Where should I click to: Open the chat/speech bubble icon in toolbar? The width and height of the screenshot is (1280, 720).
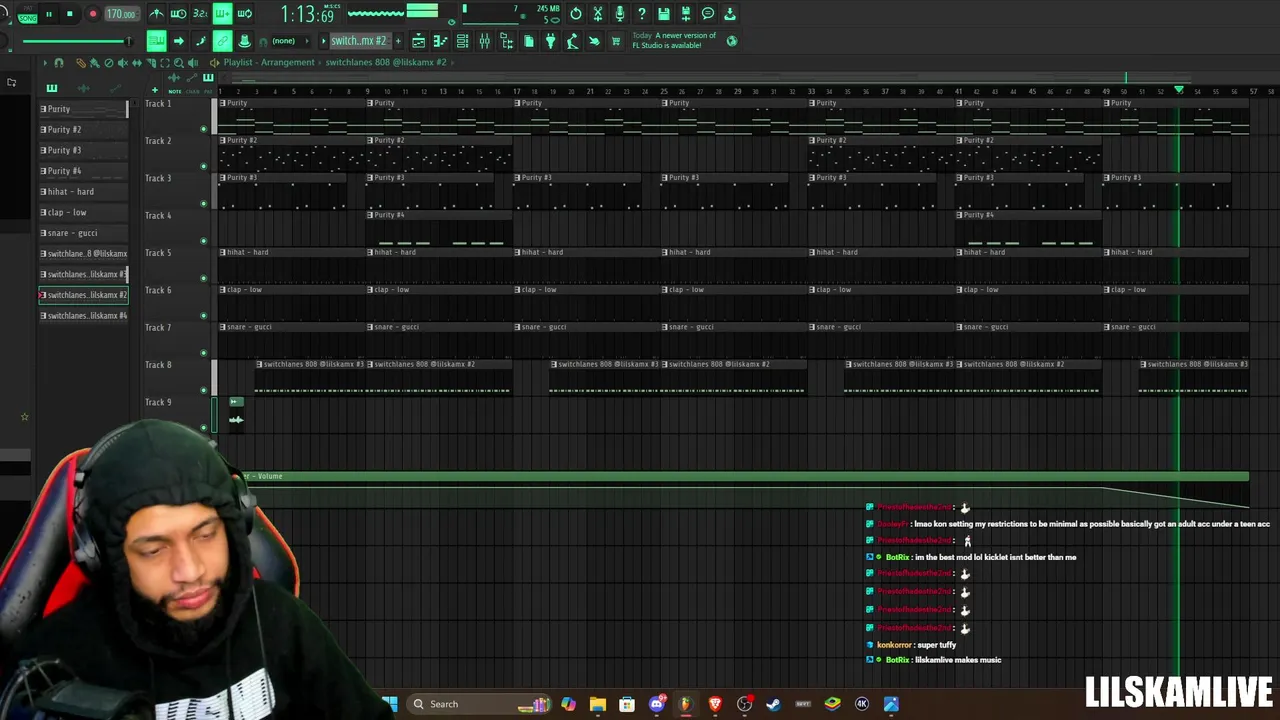[708, 14]
